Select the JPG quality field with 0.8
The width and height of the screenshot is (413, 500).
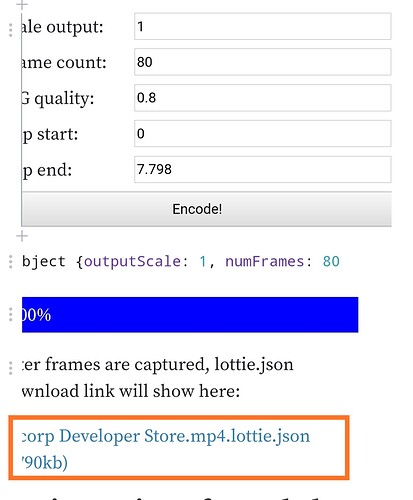[263, 98]
